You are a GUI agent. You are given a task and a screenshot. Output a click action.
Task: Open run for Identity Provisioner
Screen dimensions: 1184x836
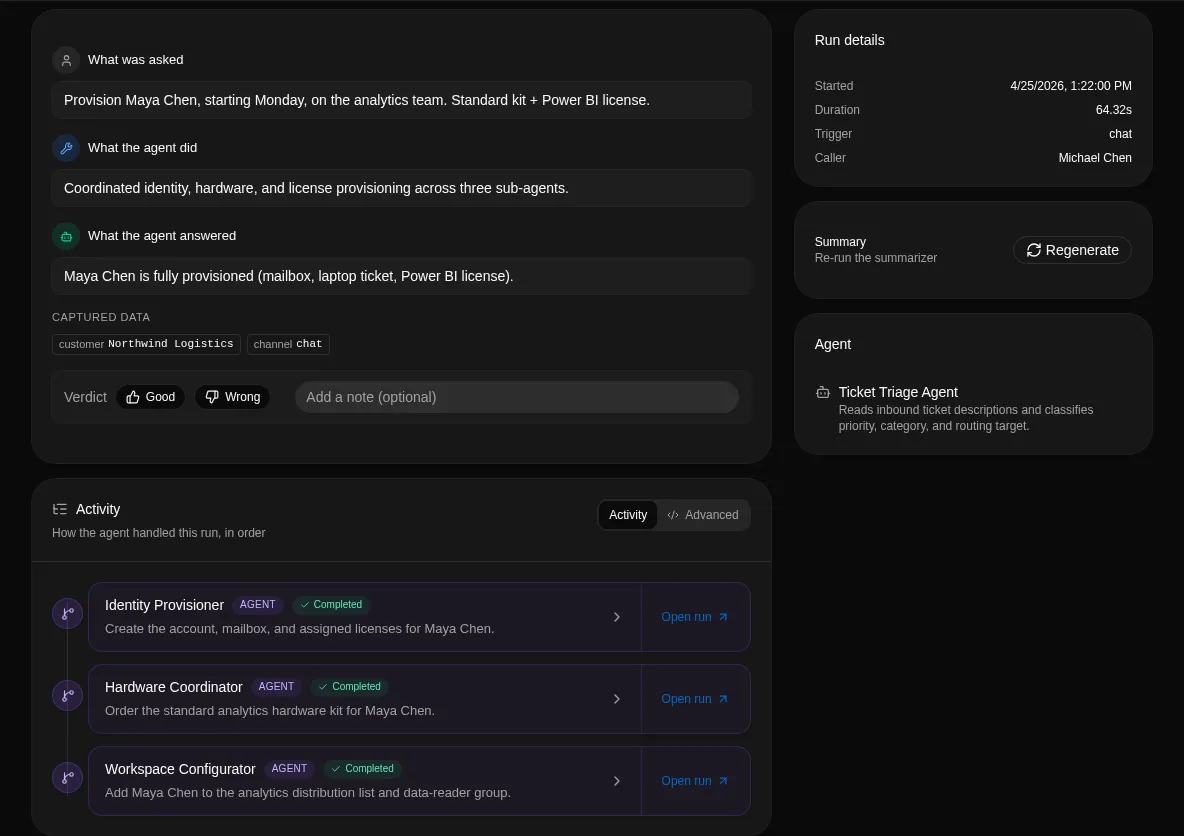[x=695, y=617]
